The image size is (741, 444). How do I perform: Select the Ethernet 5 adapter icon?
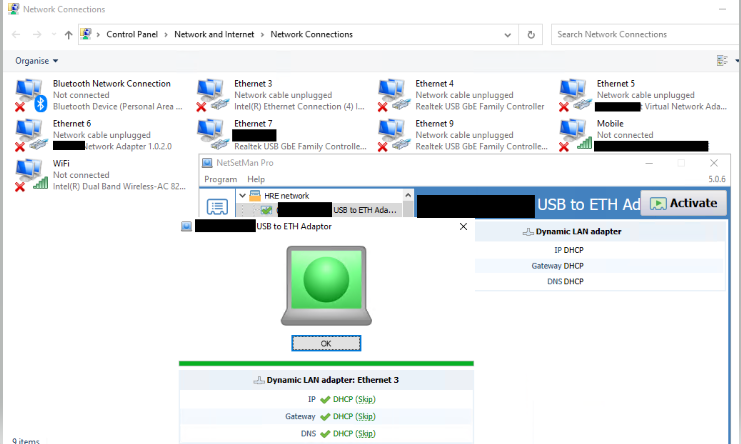[574, 95]
